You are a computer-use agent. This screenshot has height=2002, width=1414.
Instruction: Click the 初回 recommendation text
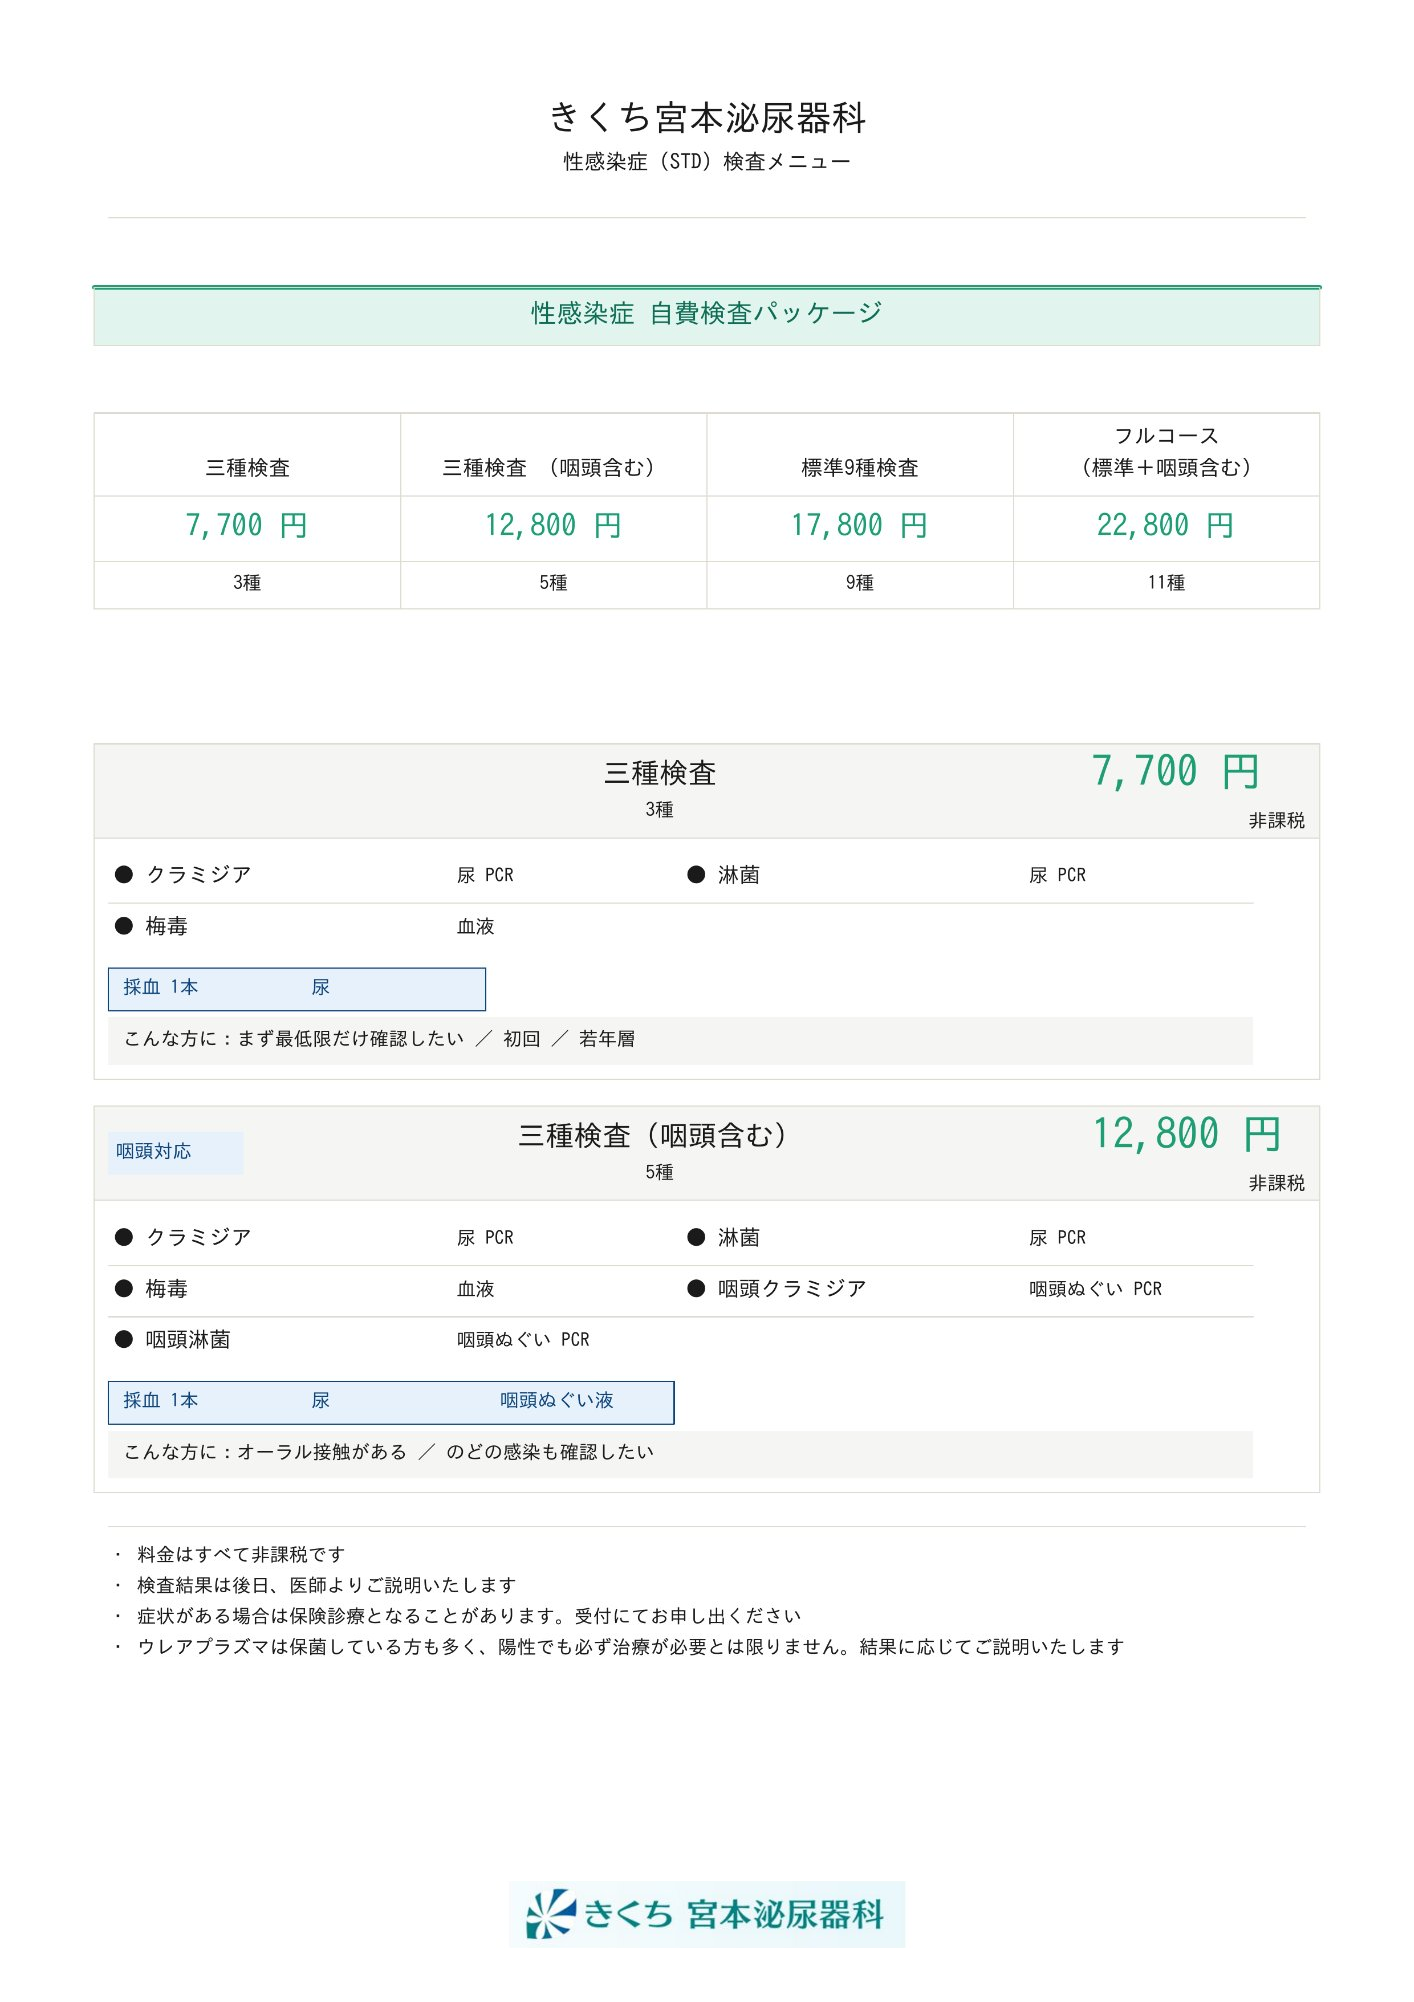click(x=521, y=1039)
